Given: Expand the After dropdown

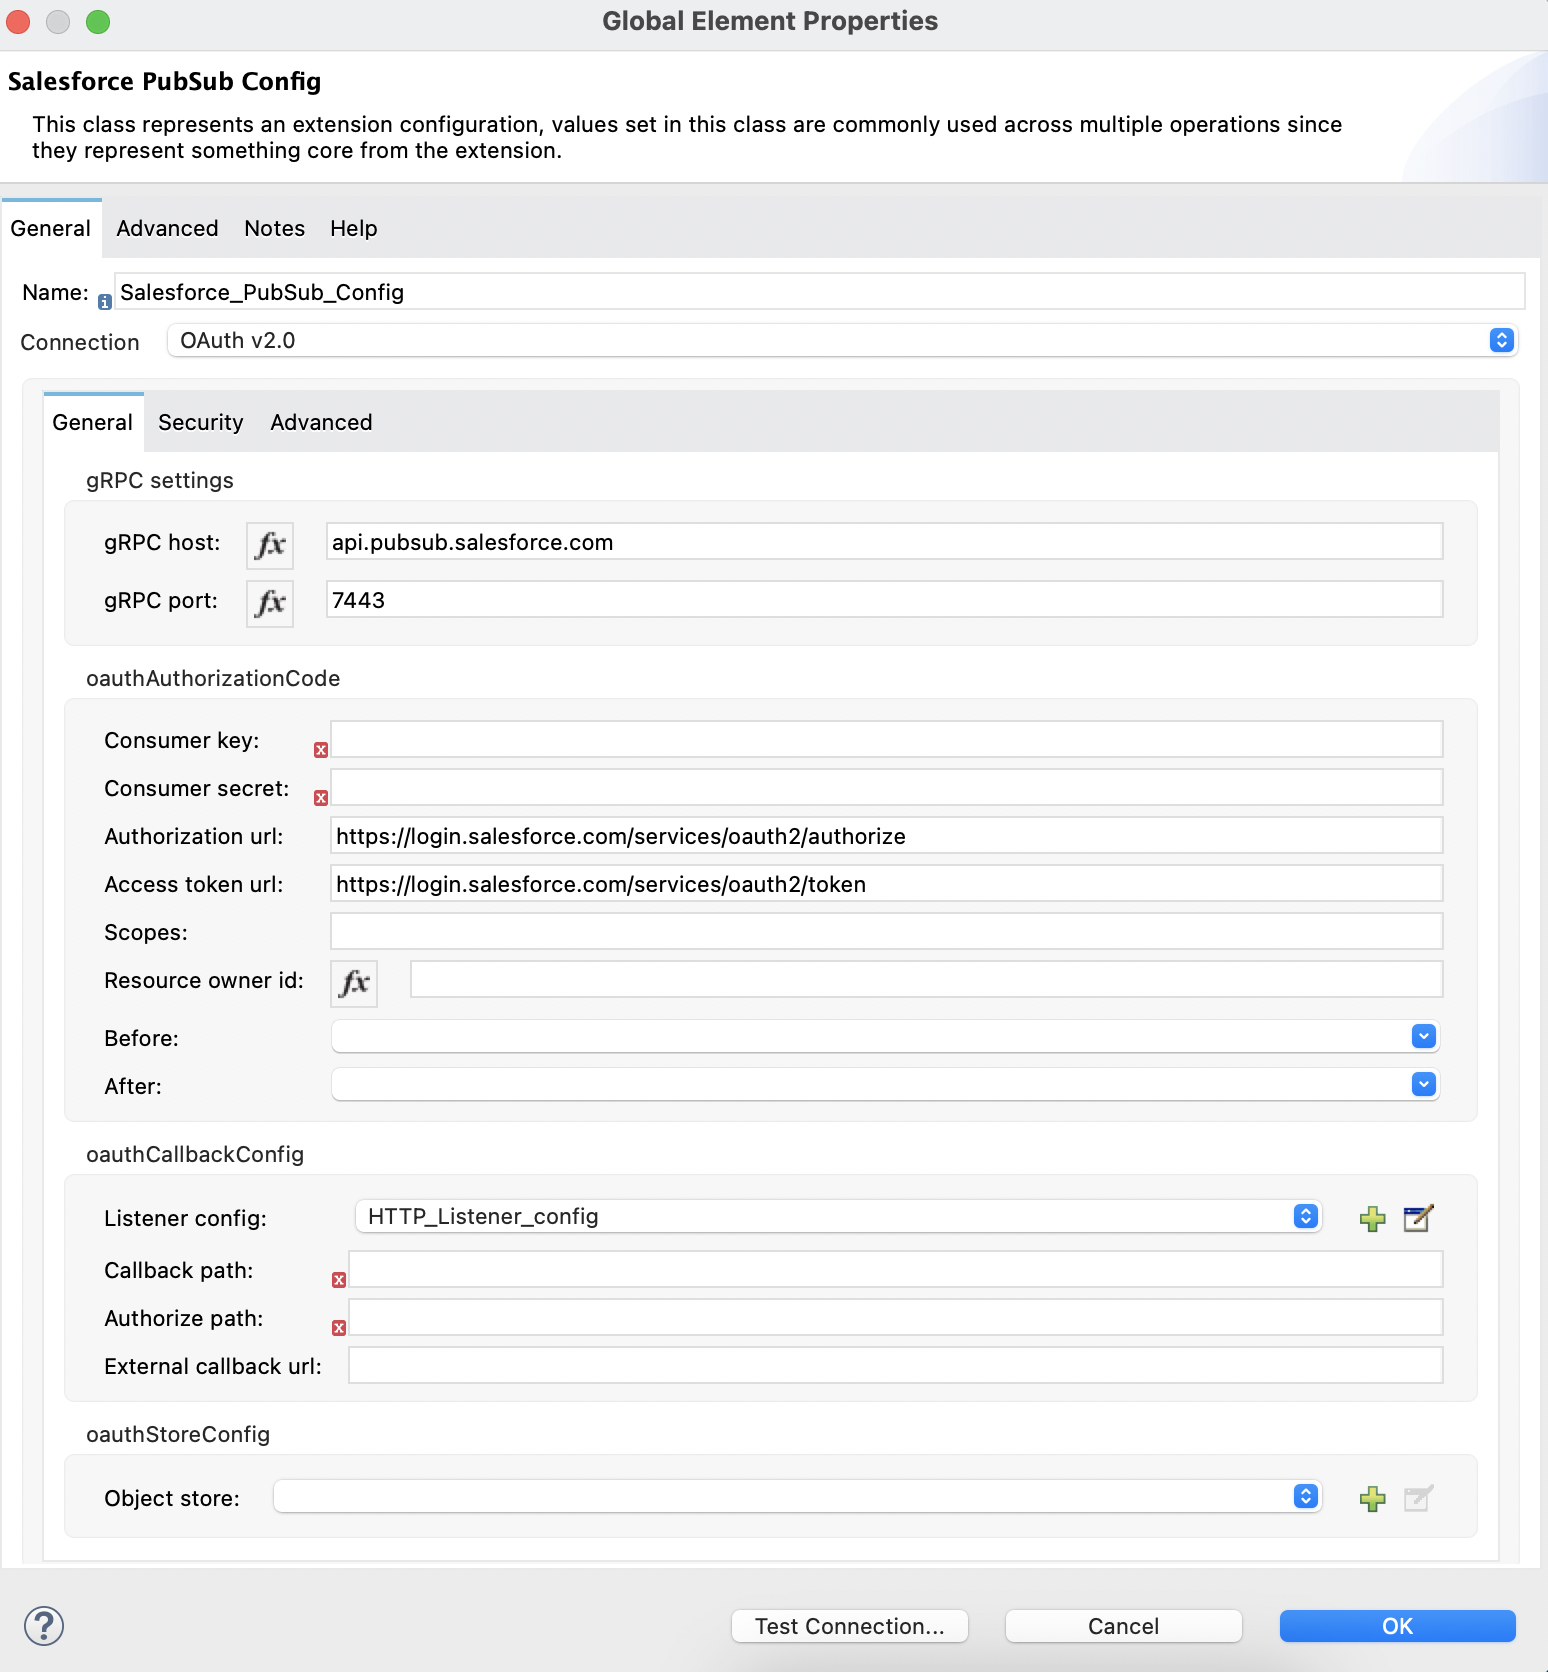Looking at the screenshot, I should pyautogui.click(x=885, y=1084).
